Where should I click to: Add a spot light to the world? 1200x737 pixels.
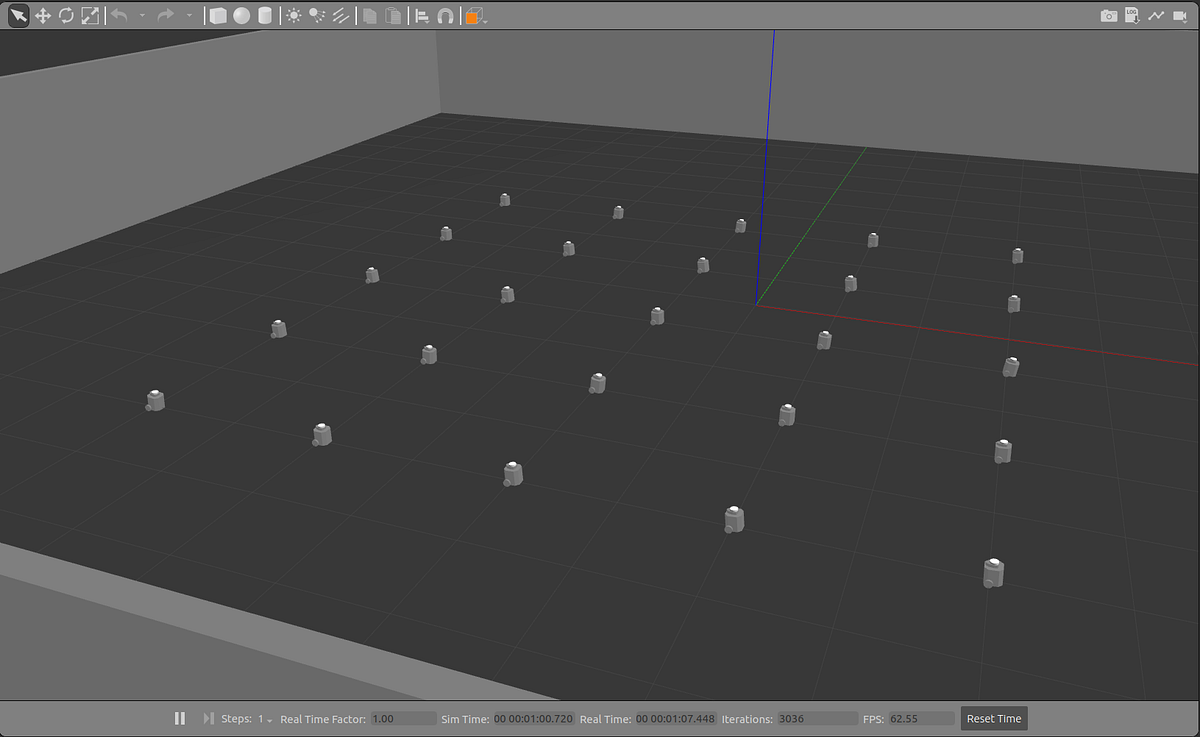click(317, 15)
